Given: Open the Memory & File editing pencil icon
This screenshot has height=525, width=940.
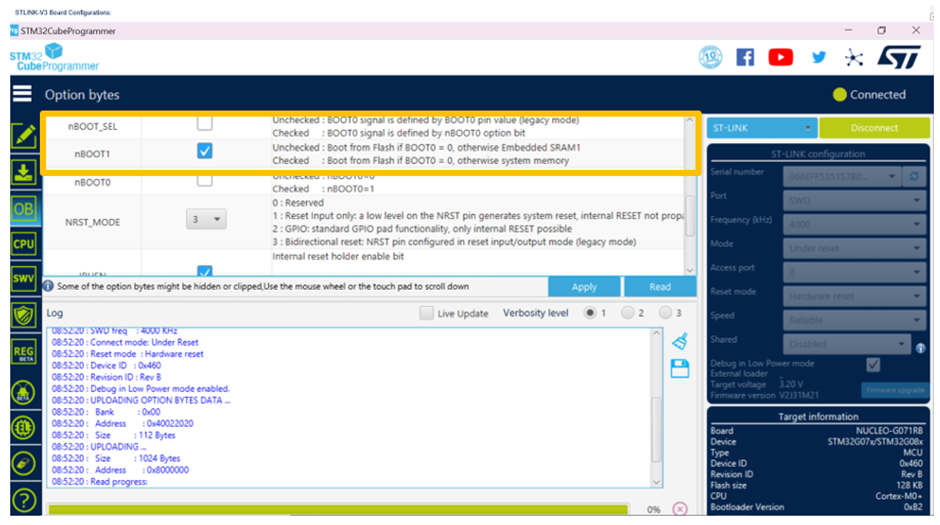Looking at the screenshot, I should point(24,135).
